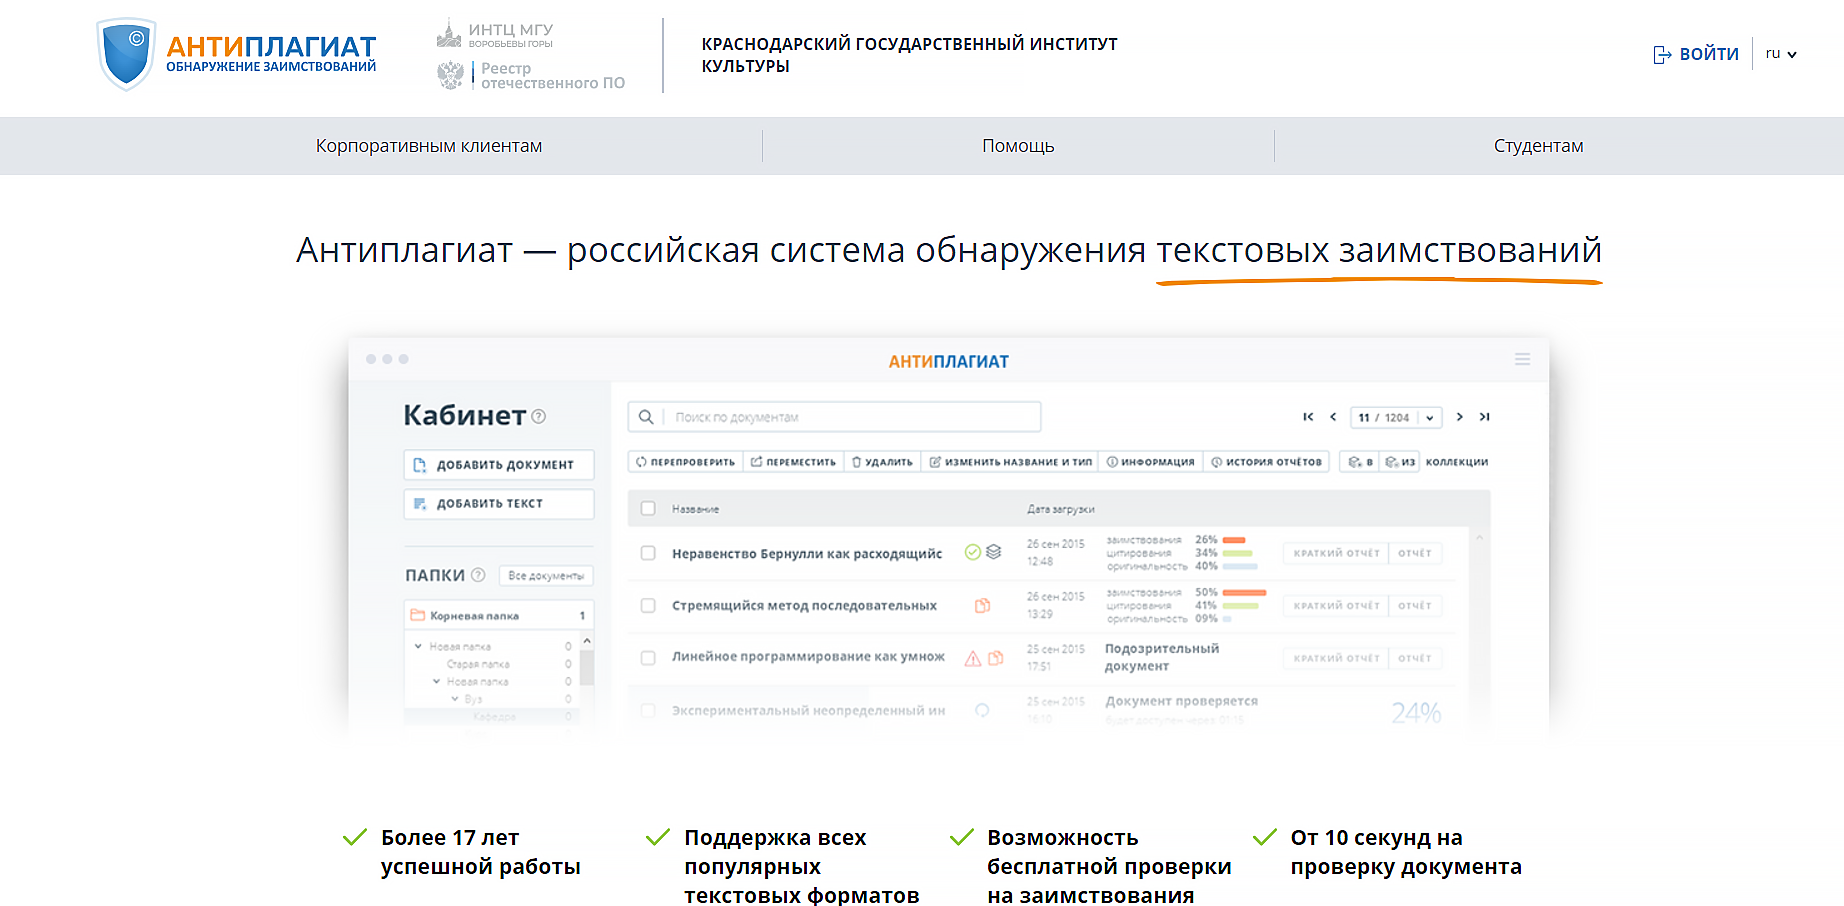Click the ПЕРЕПРОВЕРИТЬ toolbar button
The width and height of the screenshot is (1844, 906).
pyautogui.click(x=686, y=462)
